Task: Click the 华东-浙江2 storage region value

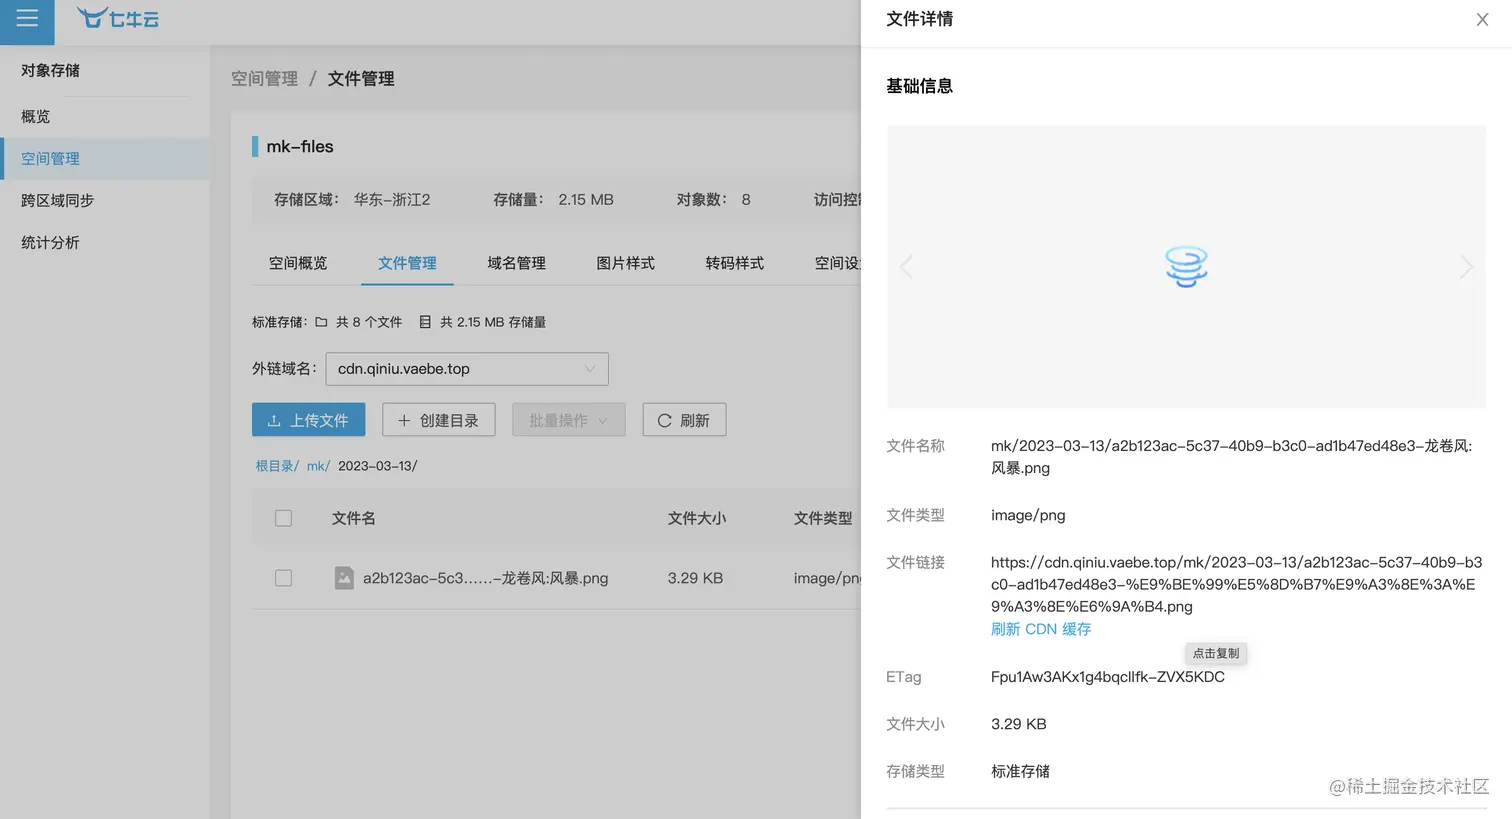Action: coord(392,200)
